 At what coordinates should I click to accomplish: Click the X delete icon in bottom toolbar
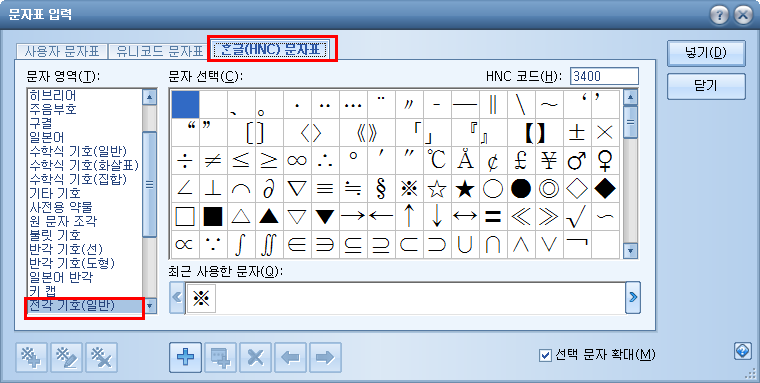[x=255, y=357]
